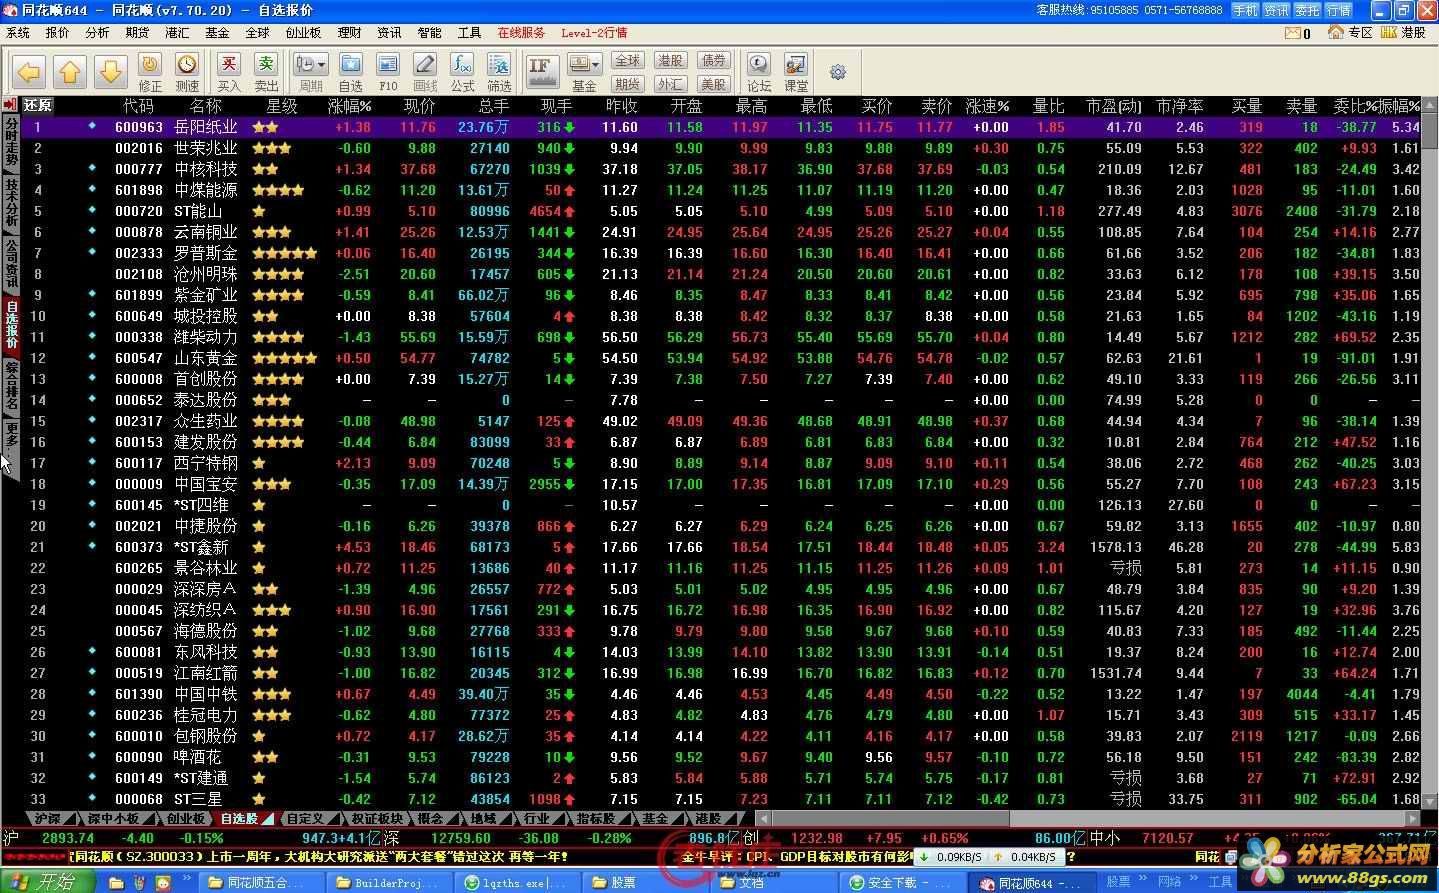Click the 外汇 forex button

point(670,84)
